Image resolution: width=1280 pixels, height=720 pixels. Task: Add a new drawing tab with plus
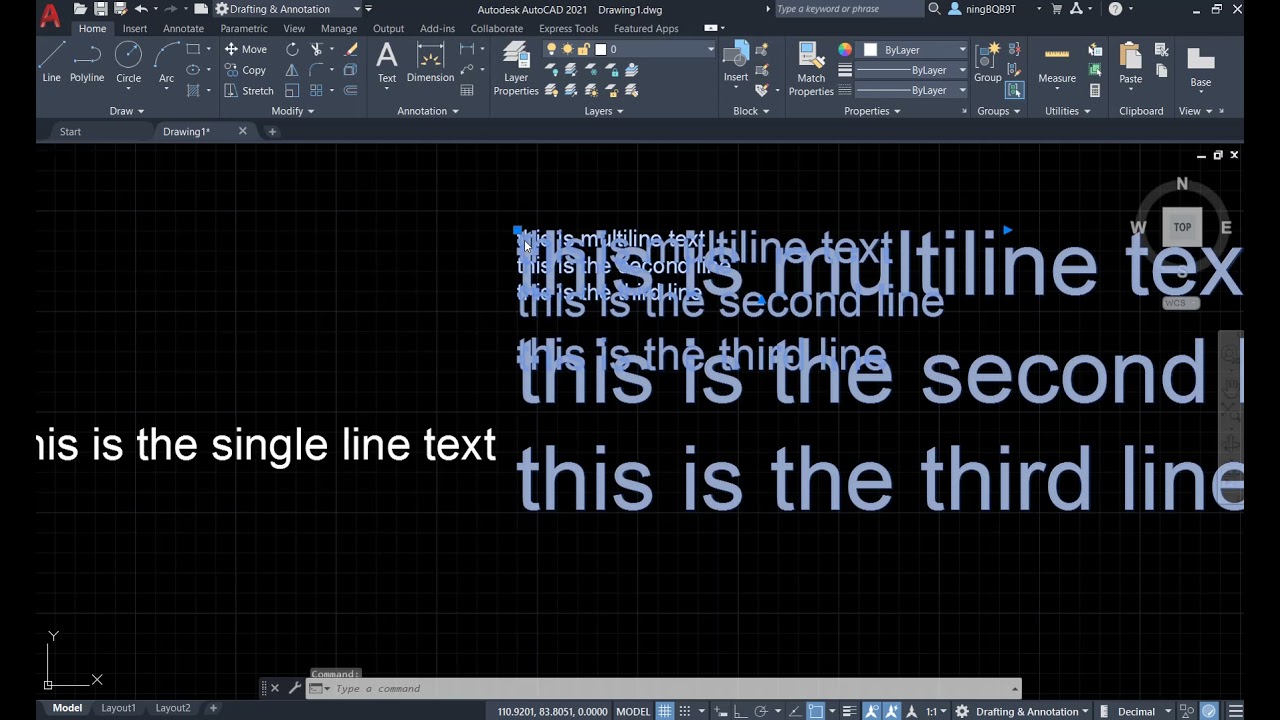pyautogui.click(x=272, y=131)
